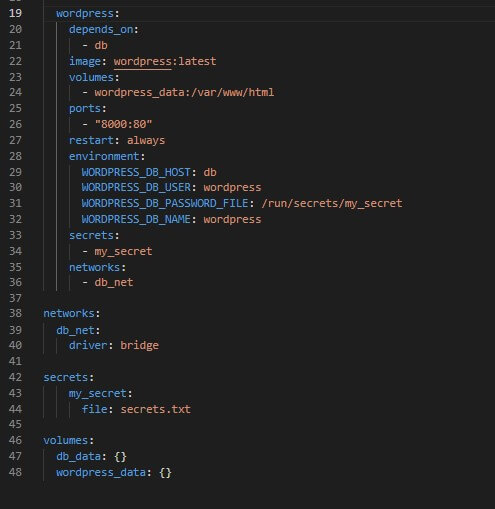The image size is (495, 509).
Task: Click line number 48 in the gutter
Action: pyautogui.click(x=15, y=472)
